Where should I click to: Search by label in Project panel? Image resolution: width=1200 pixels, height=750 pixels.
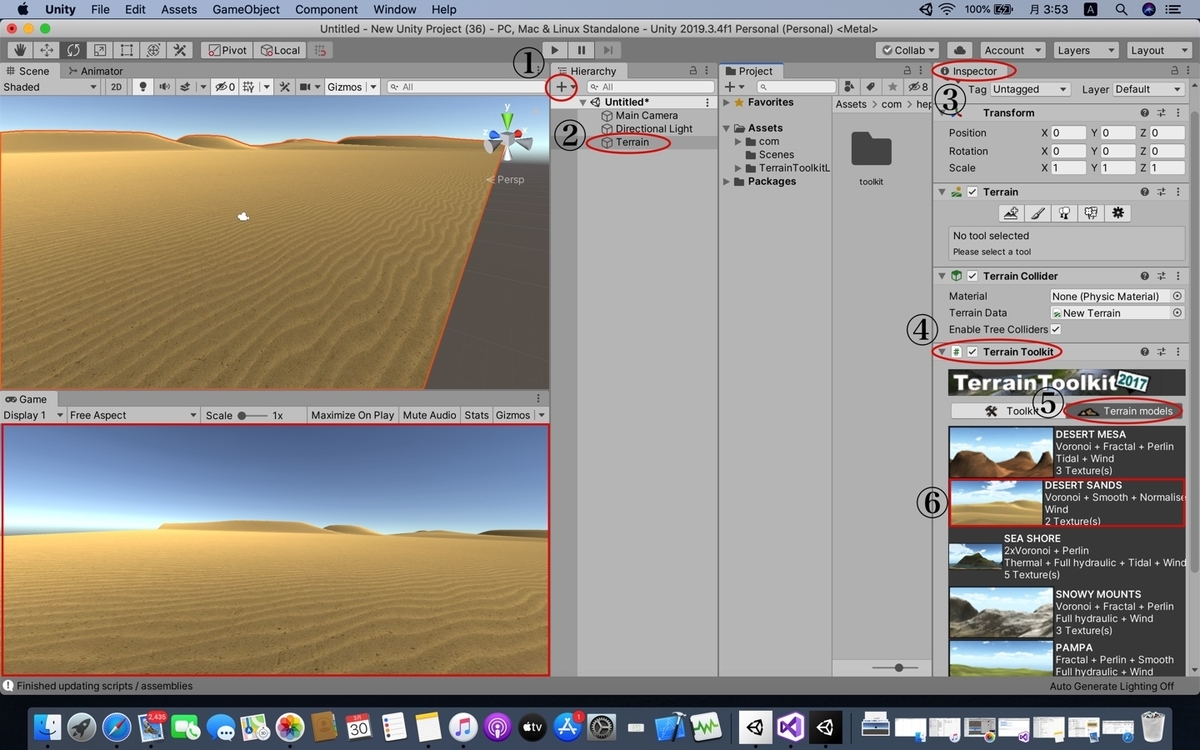[x=871, y=87]
